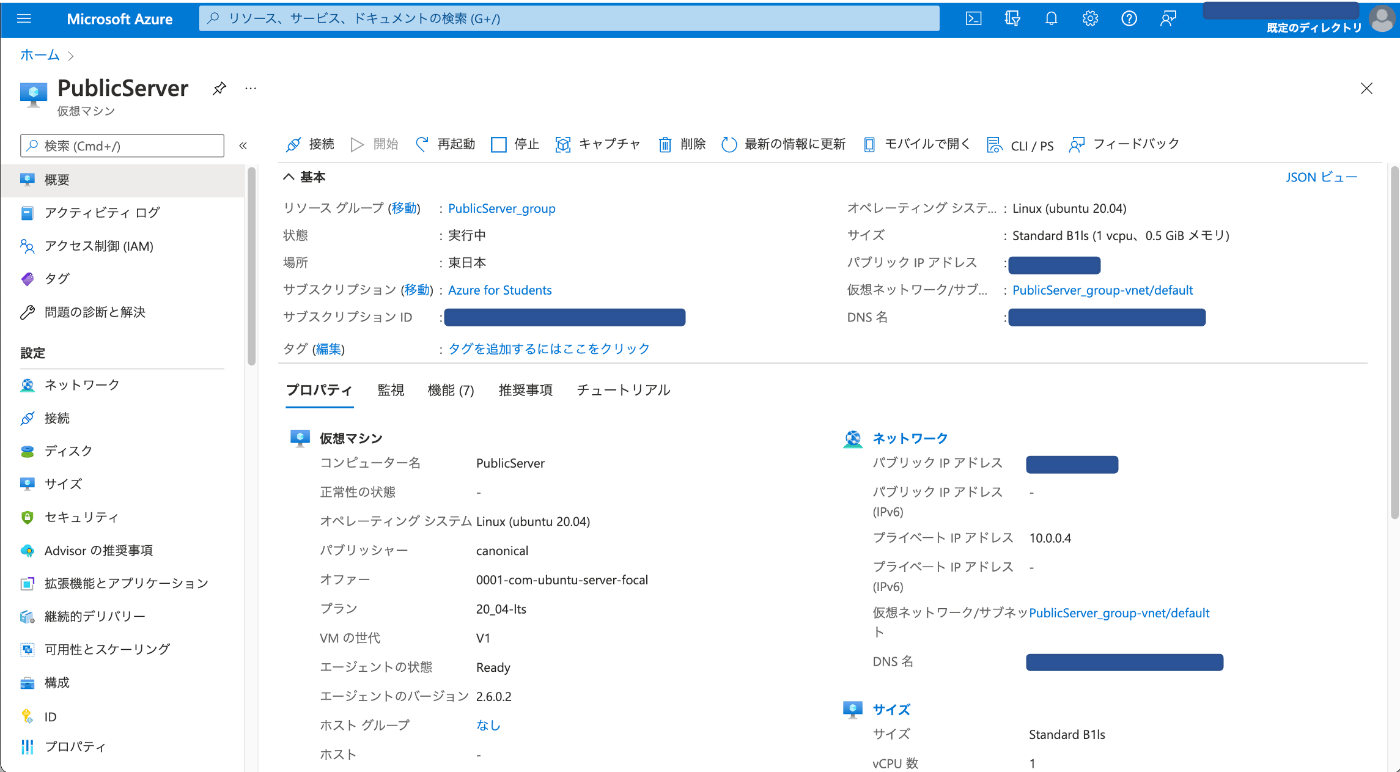Switch to the チュートリアル tab
Viewport: 1400px width, 772px height.
pyautogui.click(x=624, y=390)
